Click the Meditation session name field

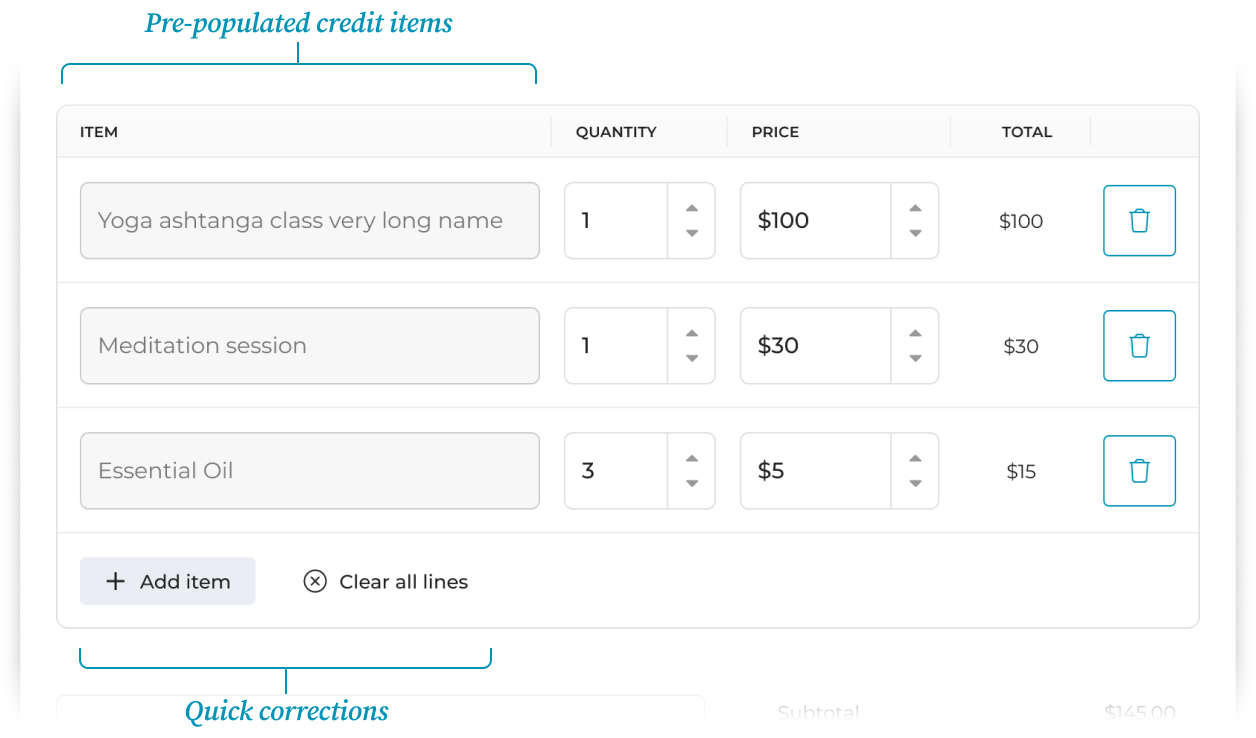(309, 346)
